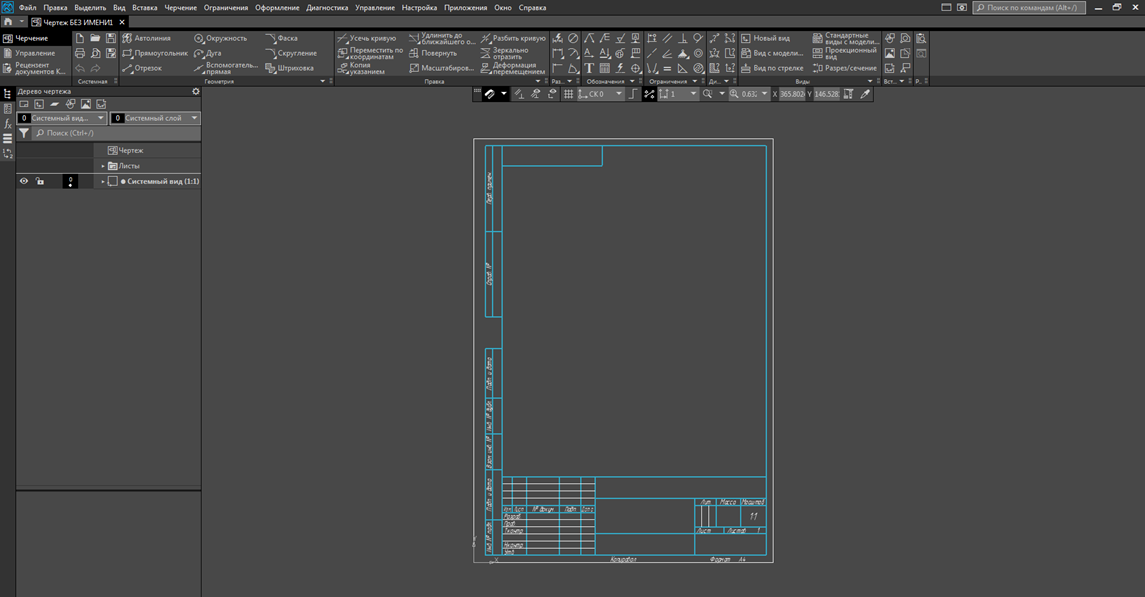Toggle visibility eye of Системный вид

[x=24, y=181]
